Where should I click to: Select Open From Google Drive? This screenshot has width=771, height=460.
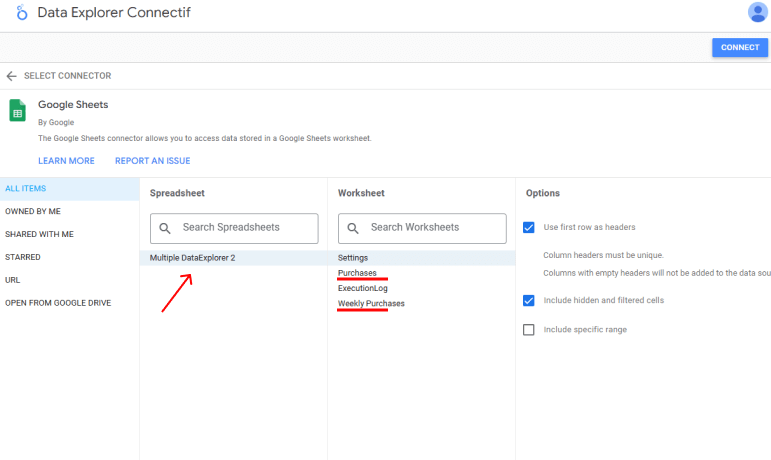(x=58, y=303)
